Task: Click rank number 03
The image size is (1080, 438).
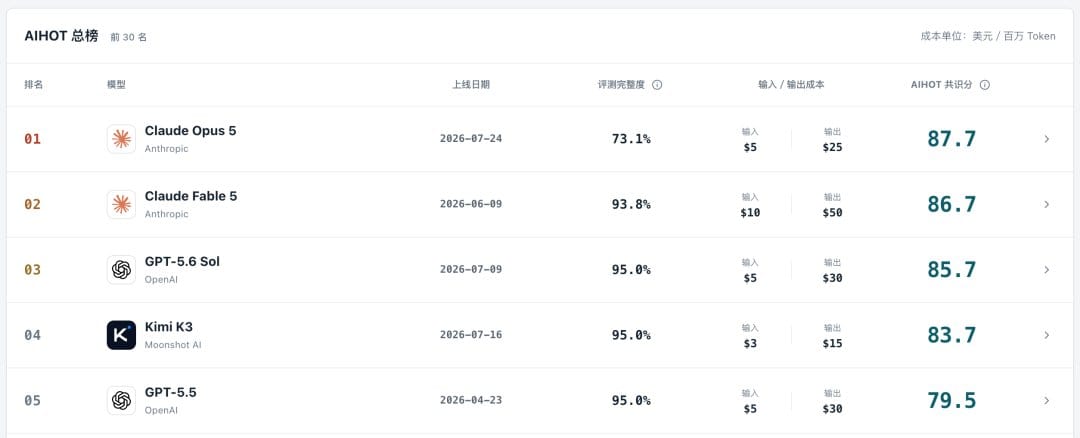Action: 32,270
